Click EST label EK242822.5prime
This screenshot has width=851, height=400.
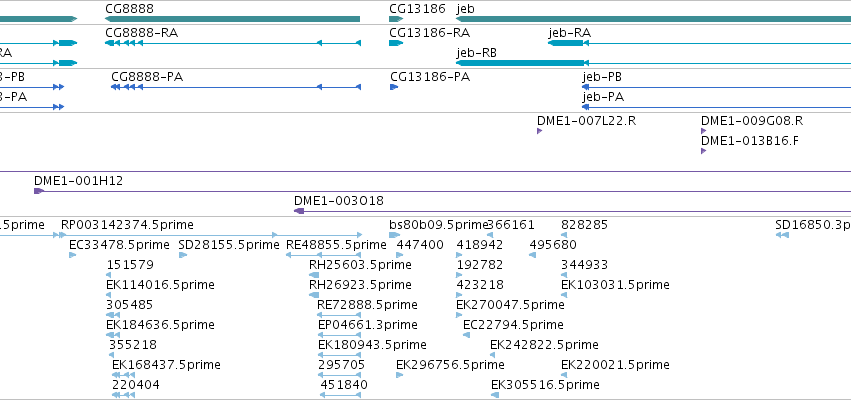point(544,345)
